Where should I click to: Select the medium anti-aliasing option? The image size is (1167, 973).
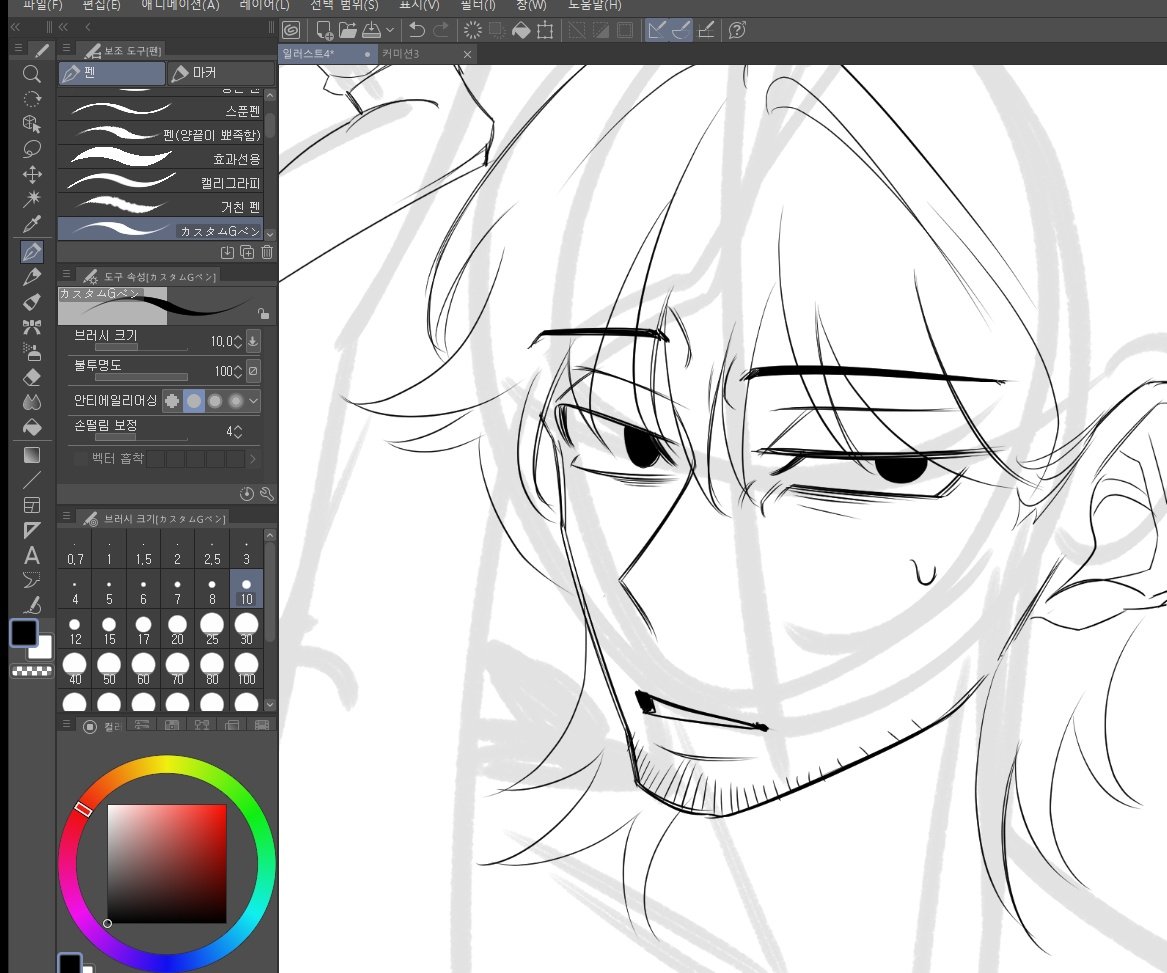click(215, 401)
